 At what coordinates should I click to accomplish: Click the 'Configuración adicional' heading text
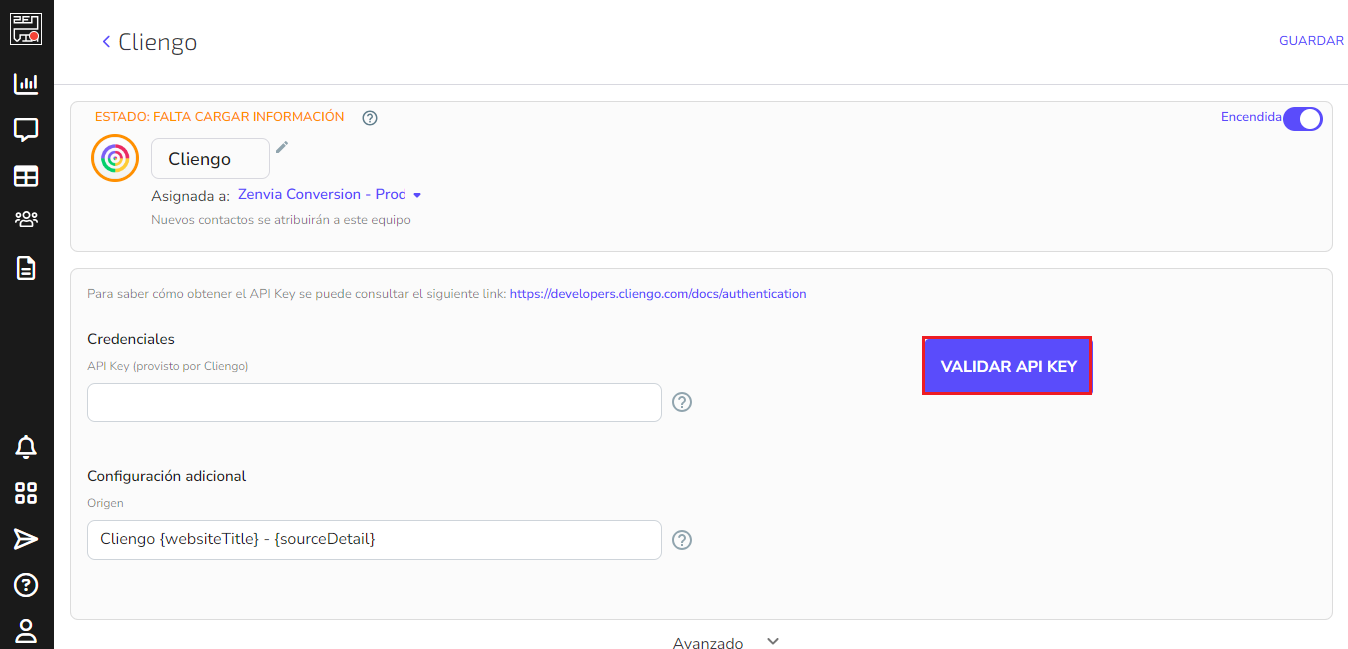167,476
